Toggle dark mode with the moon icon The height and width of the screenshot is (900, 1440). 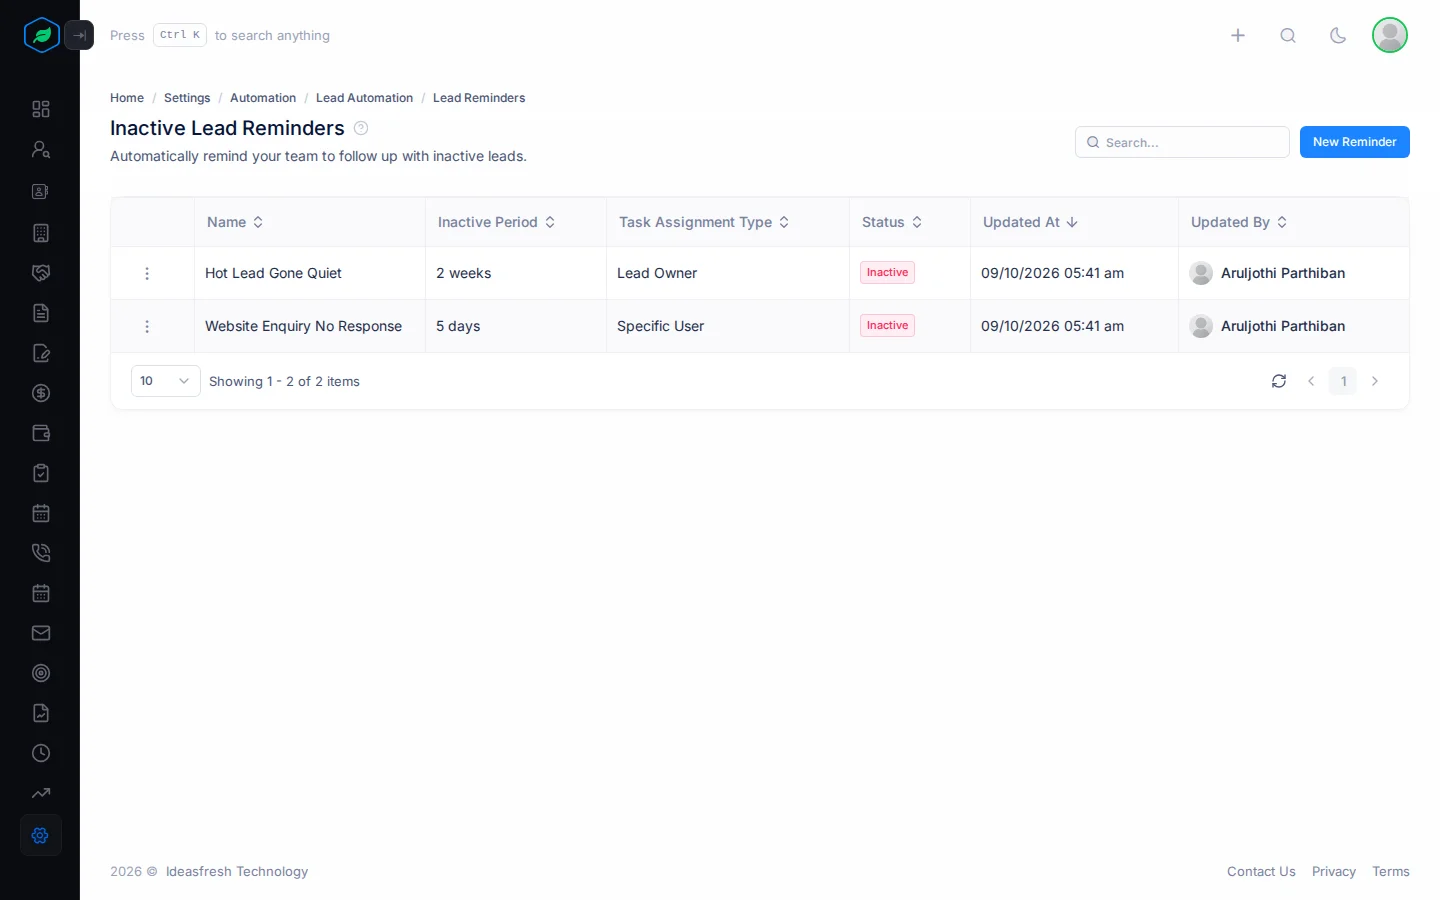pyautogui.click(x=1338, y=35)
